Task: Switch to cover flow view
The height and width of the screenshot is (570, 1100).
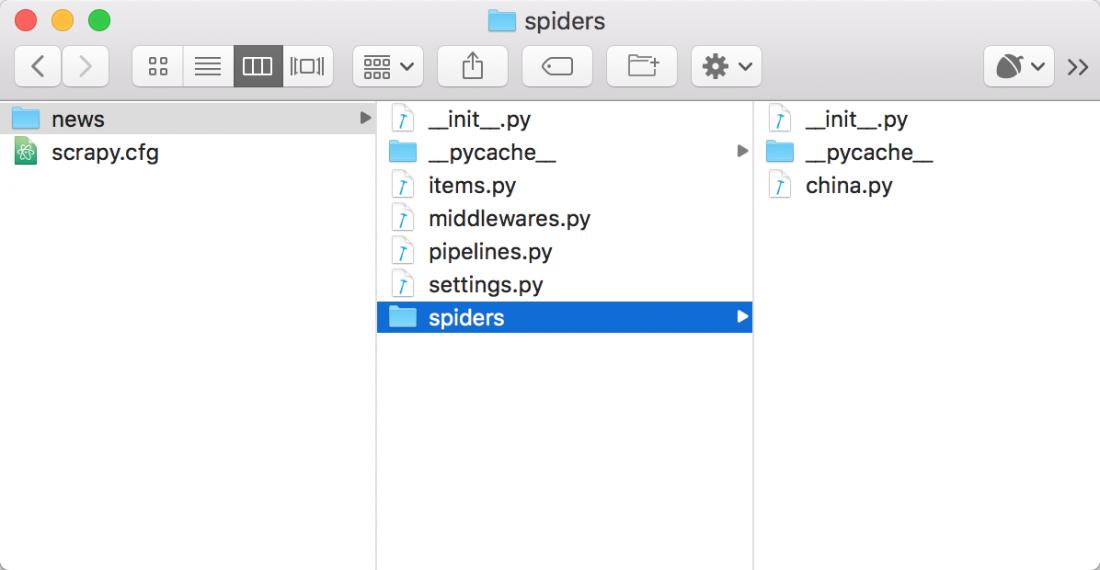Action: point(307,67)
